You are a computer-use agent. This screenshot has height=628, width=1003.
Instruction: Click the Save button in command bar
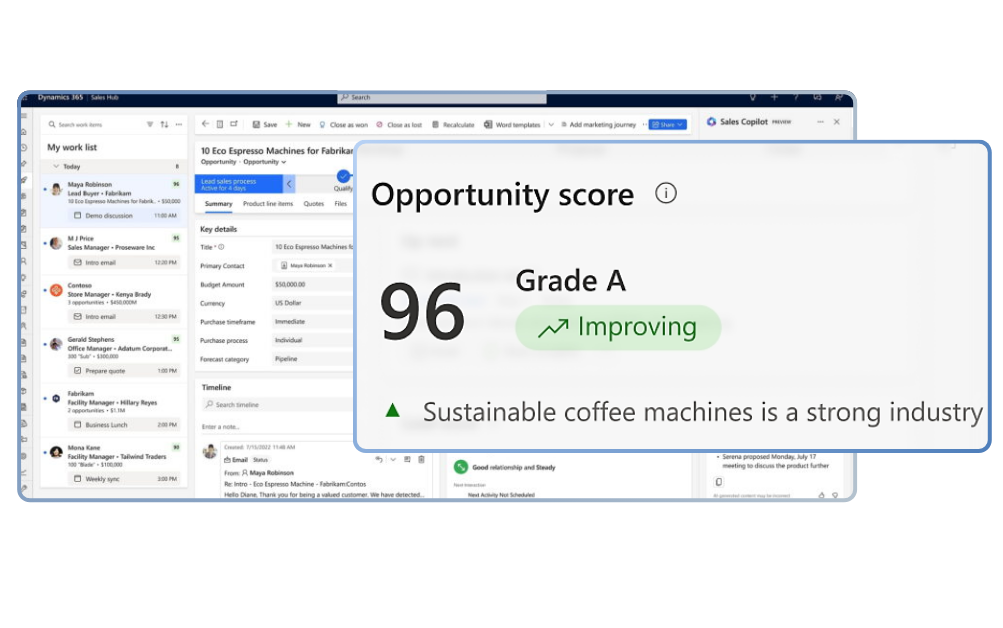[x=265, y=125]
